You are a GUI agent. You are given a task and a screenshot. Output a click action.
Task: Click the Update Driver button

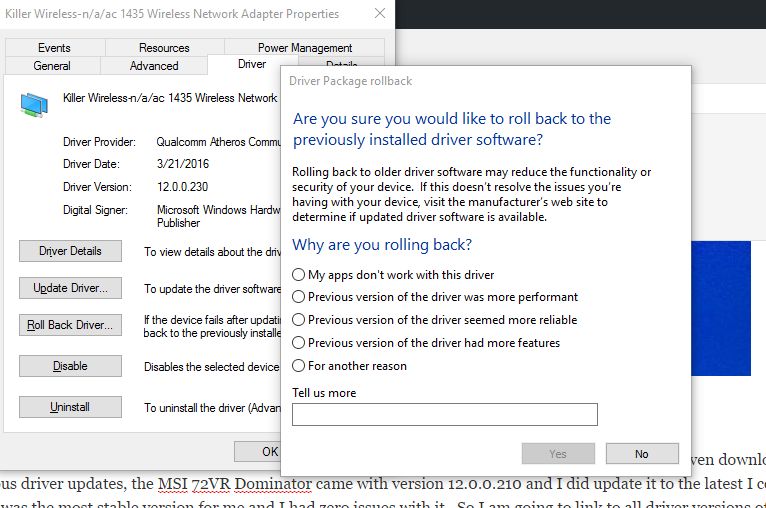pyautogui.click(x=70, y=288)
